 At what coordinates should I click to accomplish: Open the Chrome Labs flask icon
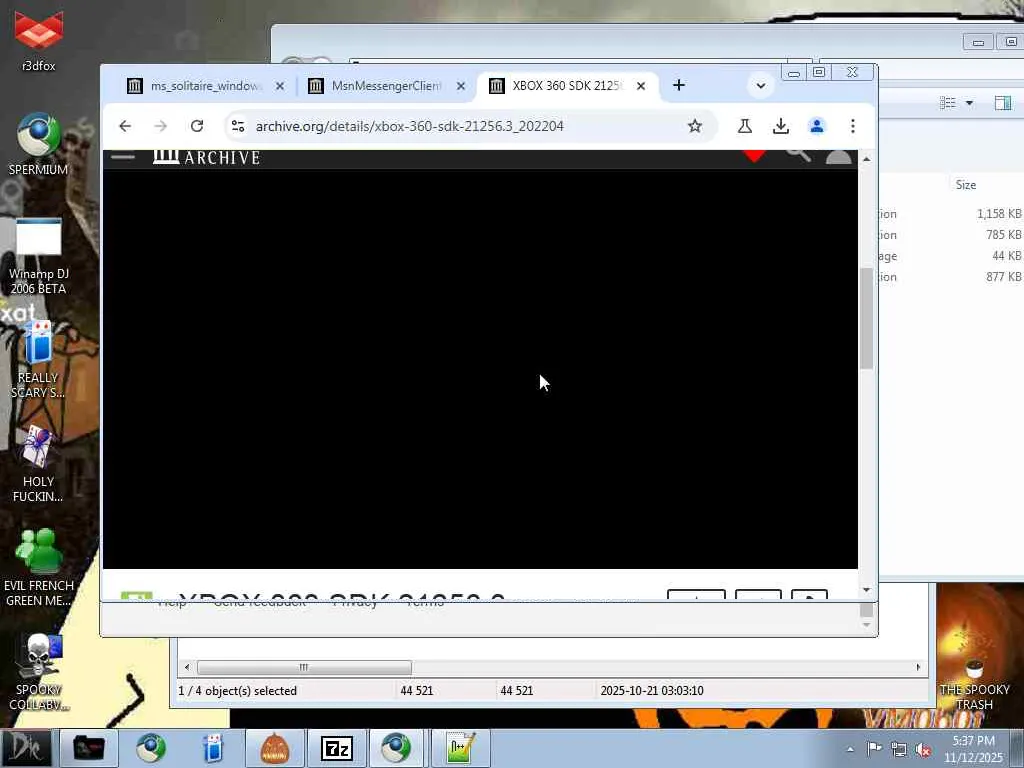744,126
